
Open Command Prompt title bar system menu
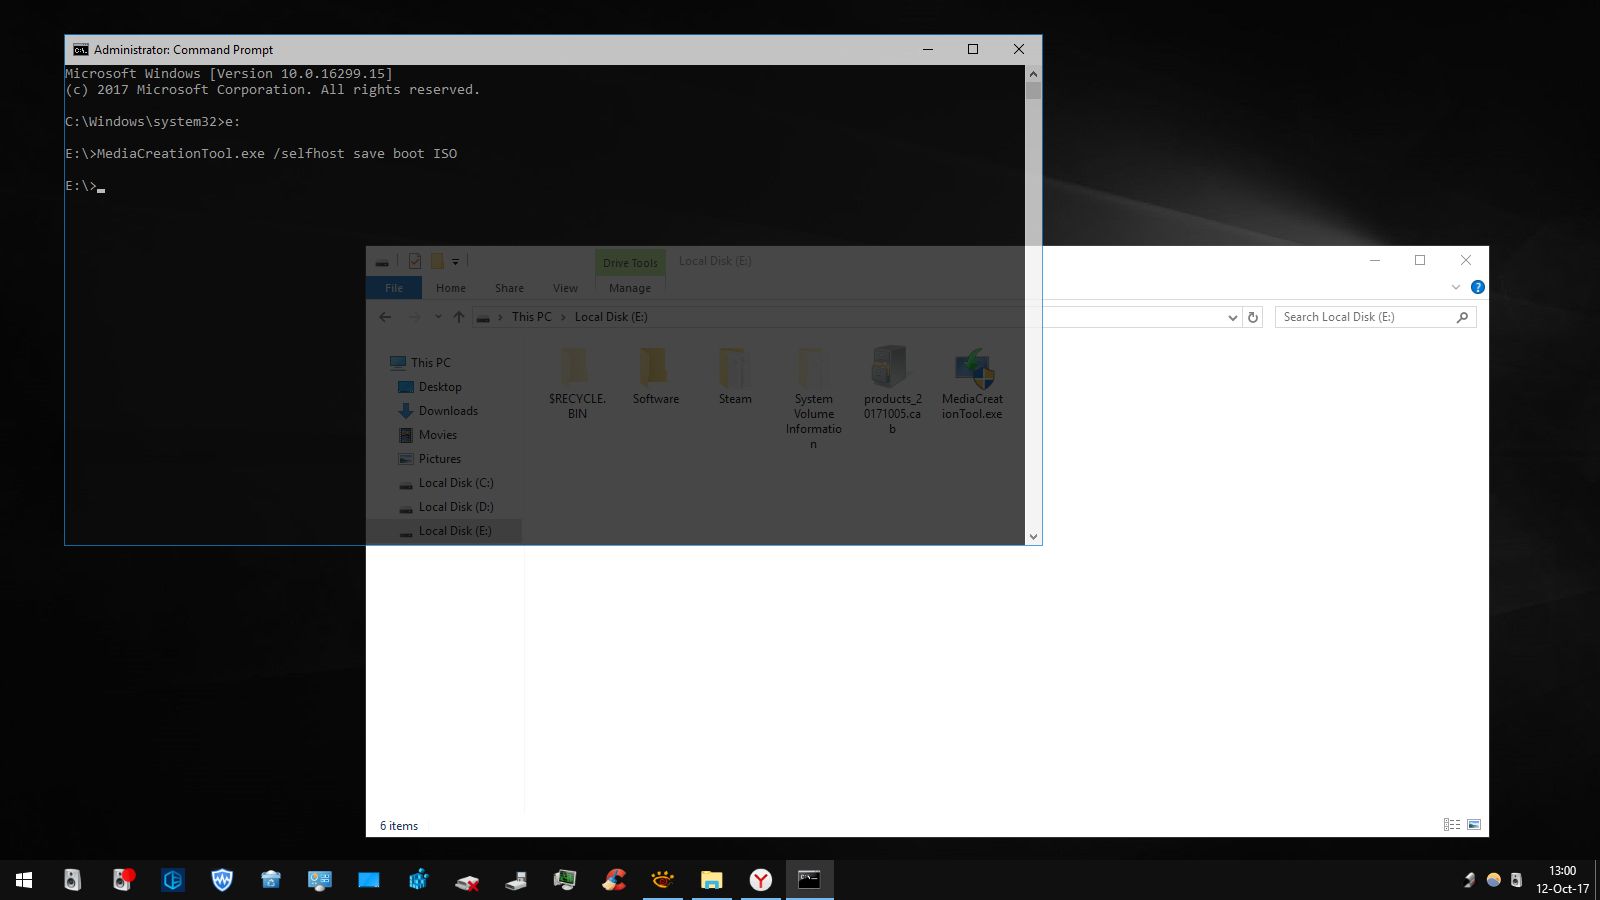click(80, 50)
